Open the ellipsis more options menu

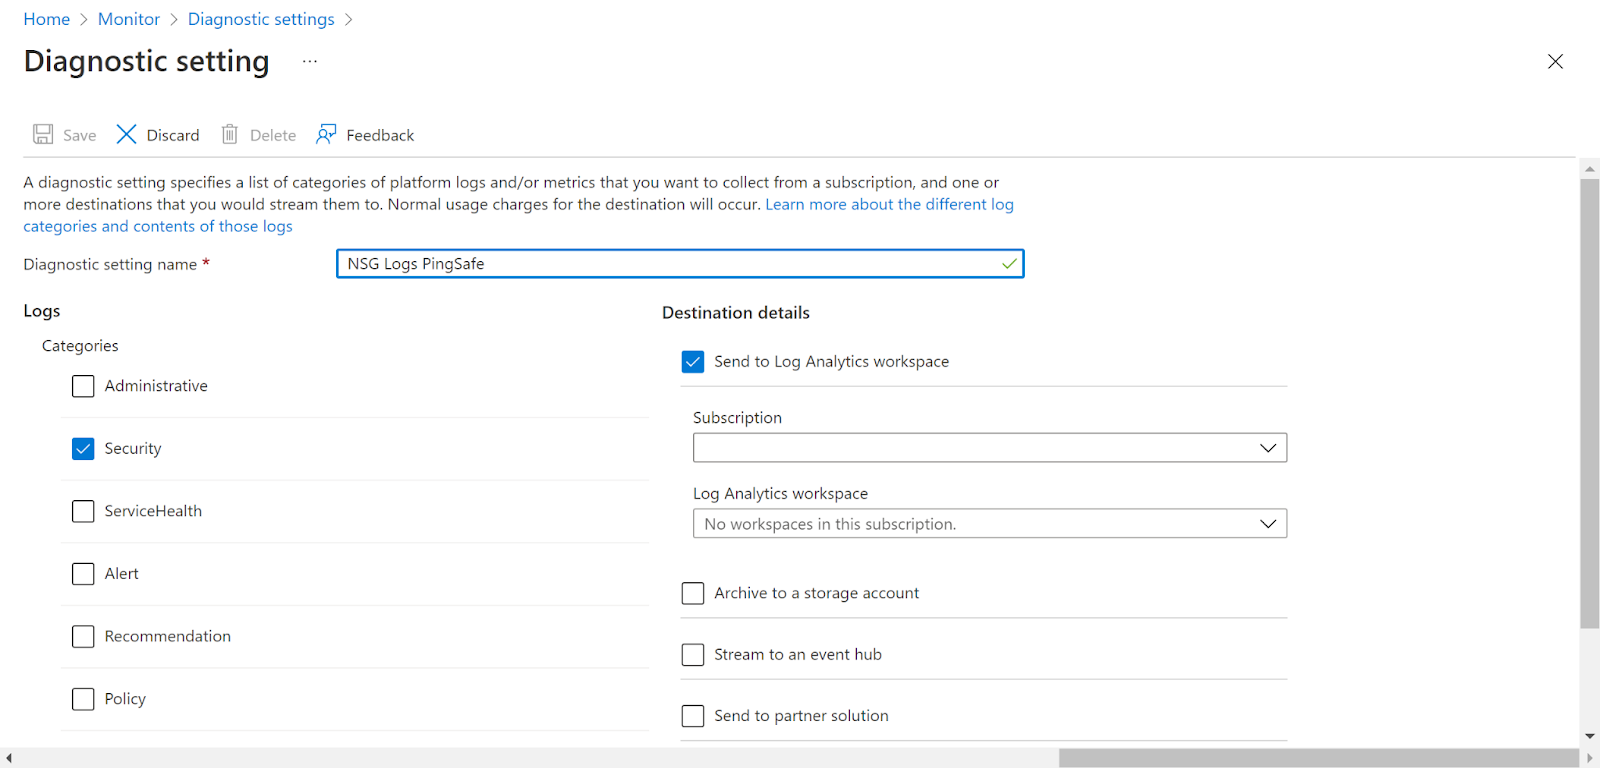(x=310, y=62)
